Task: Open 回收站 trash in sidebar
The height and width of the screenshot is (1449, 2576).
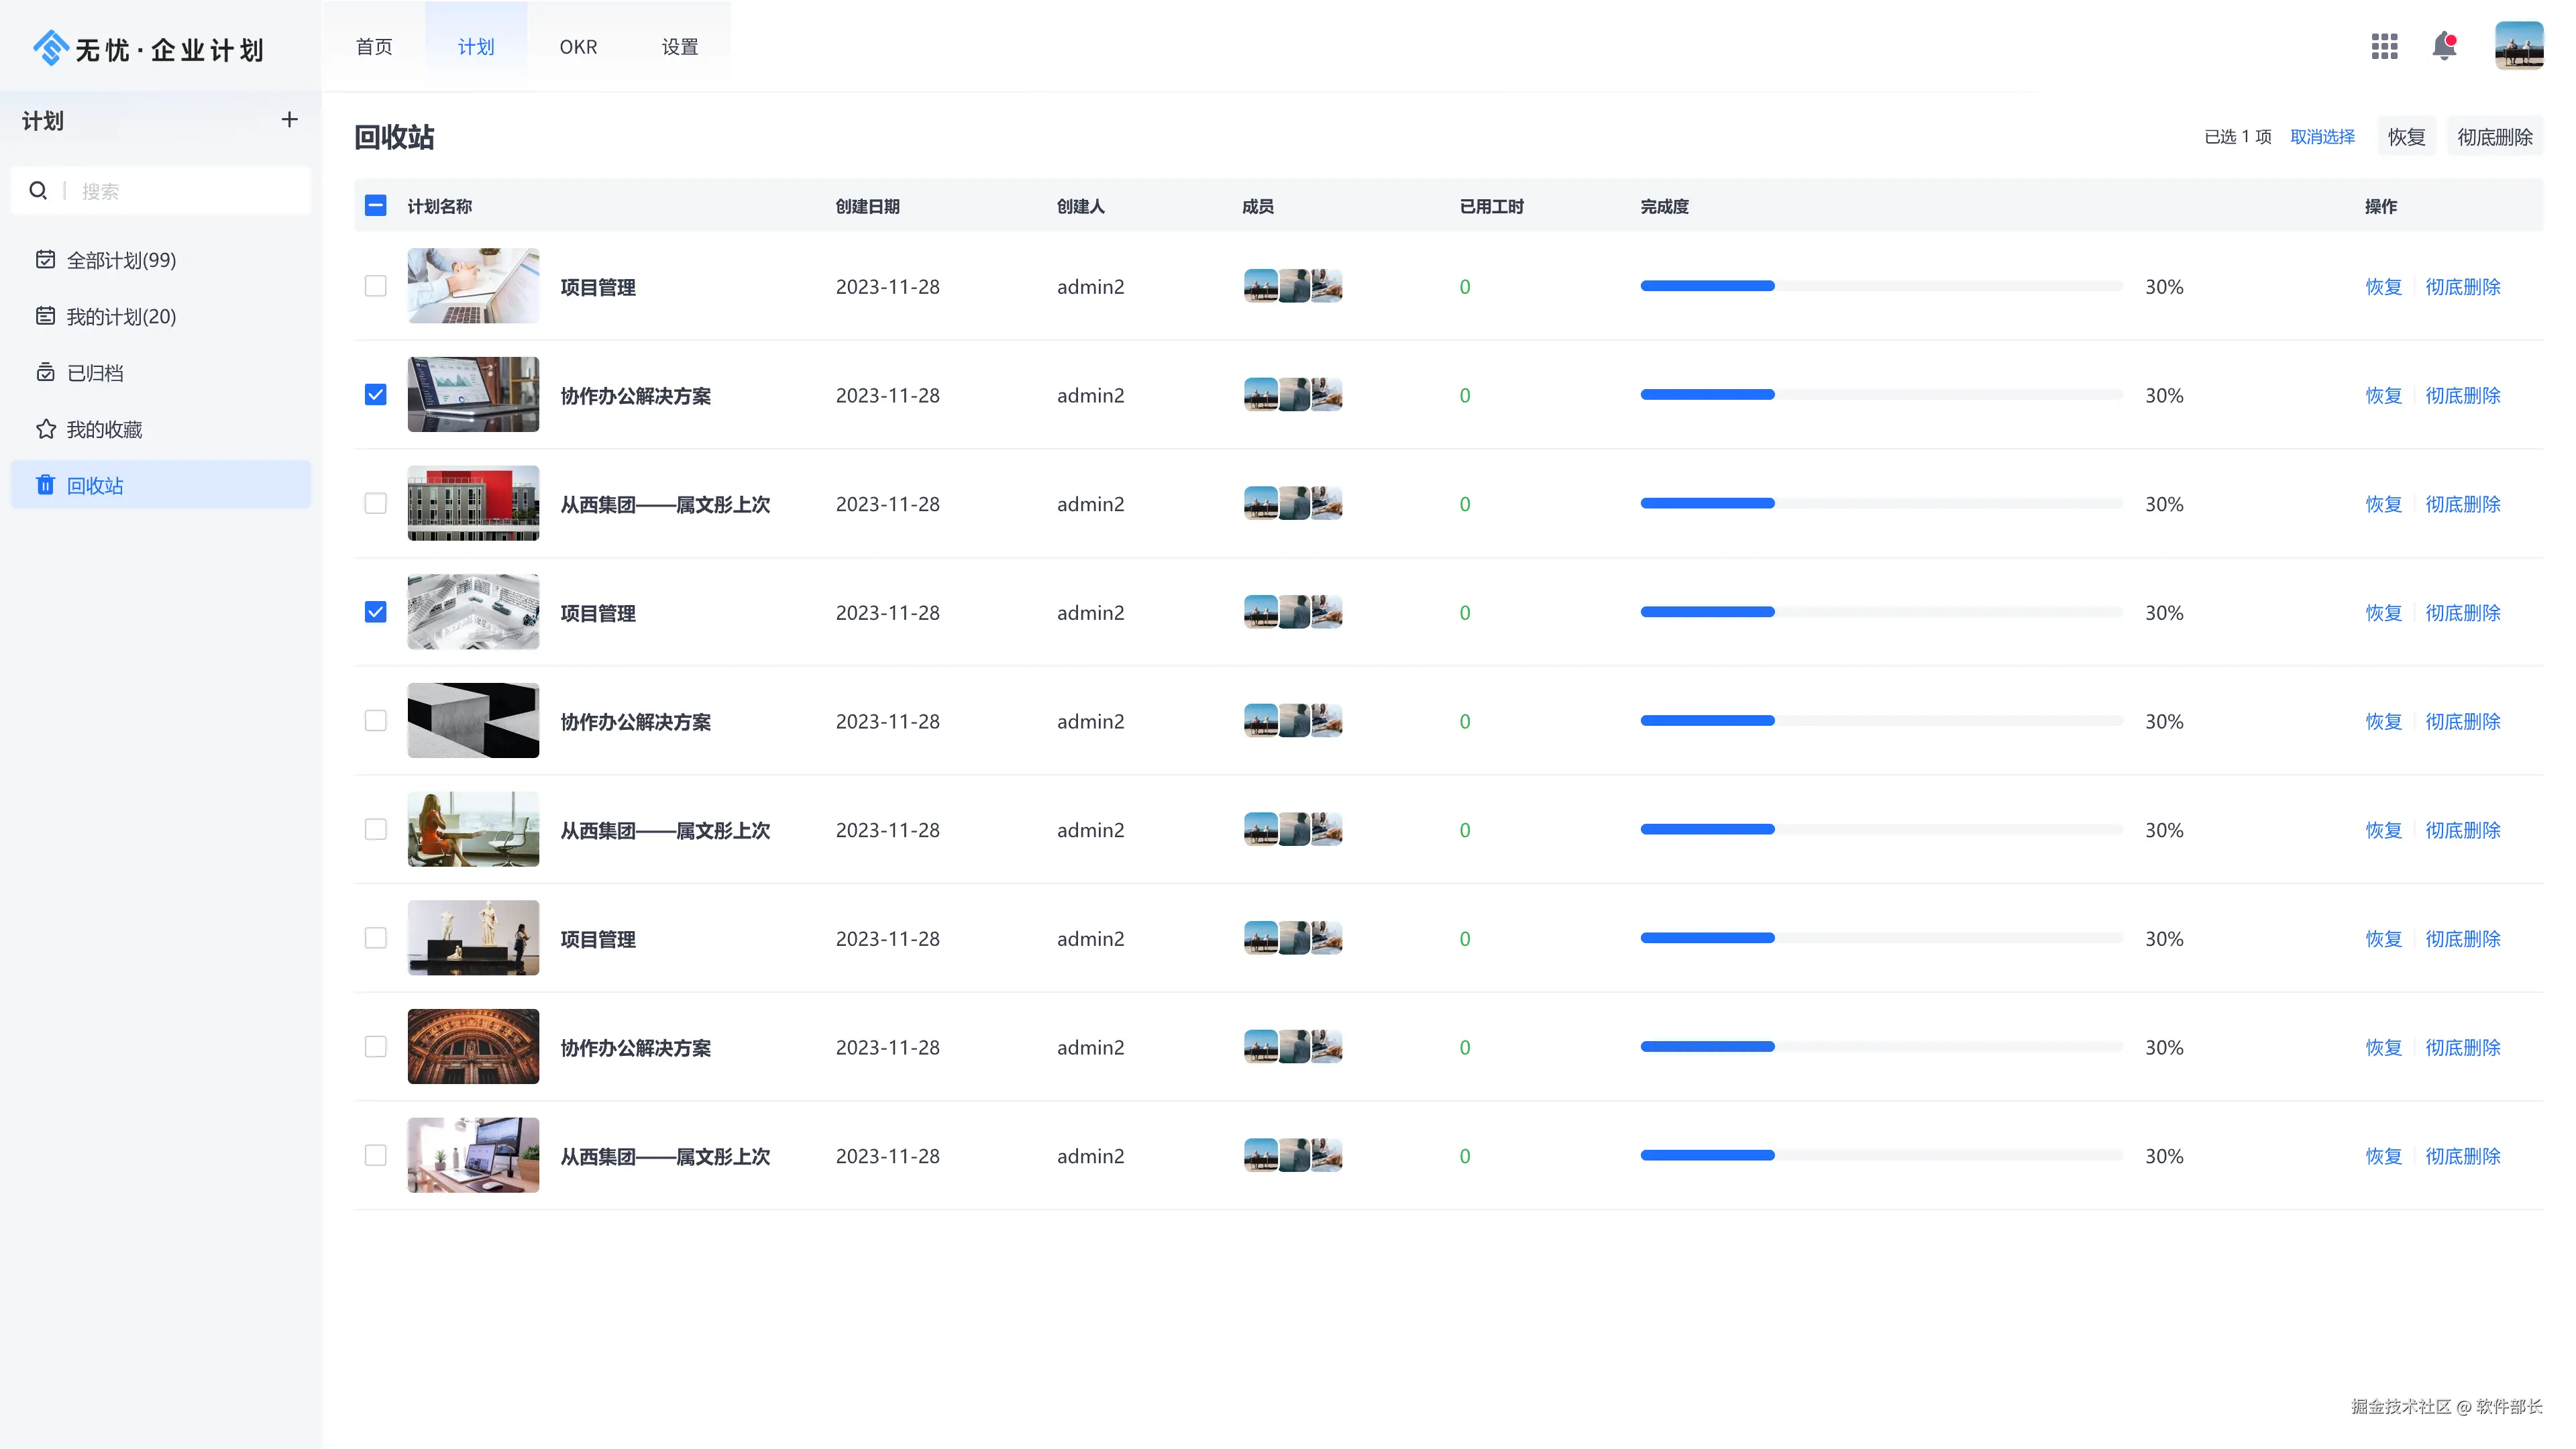Action: (95, 486)
